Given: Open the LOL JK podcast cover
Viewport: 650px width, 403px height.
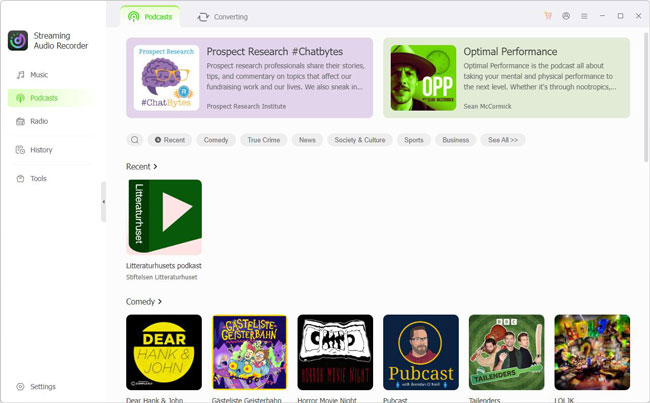Looking at the screenshot, I should [592, 352].
